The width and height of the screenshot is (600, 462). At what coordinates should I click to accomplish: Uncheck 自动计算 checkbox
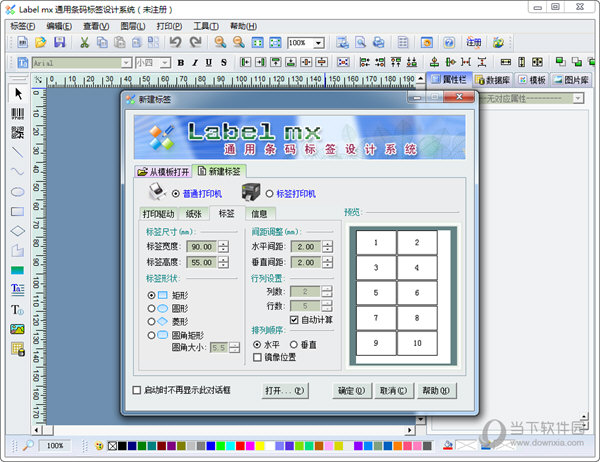[x=294, y=320]
